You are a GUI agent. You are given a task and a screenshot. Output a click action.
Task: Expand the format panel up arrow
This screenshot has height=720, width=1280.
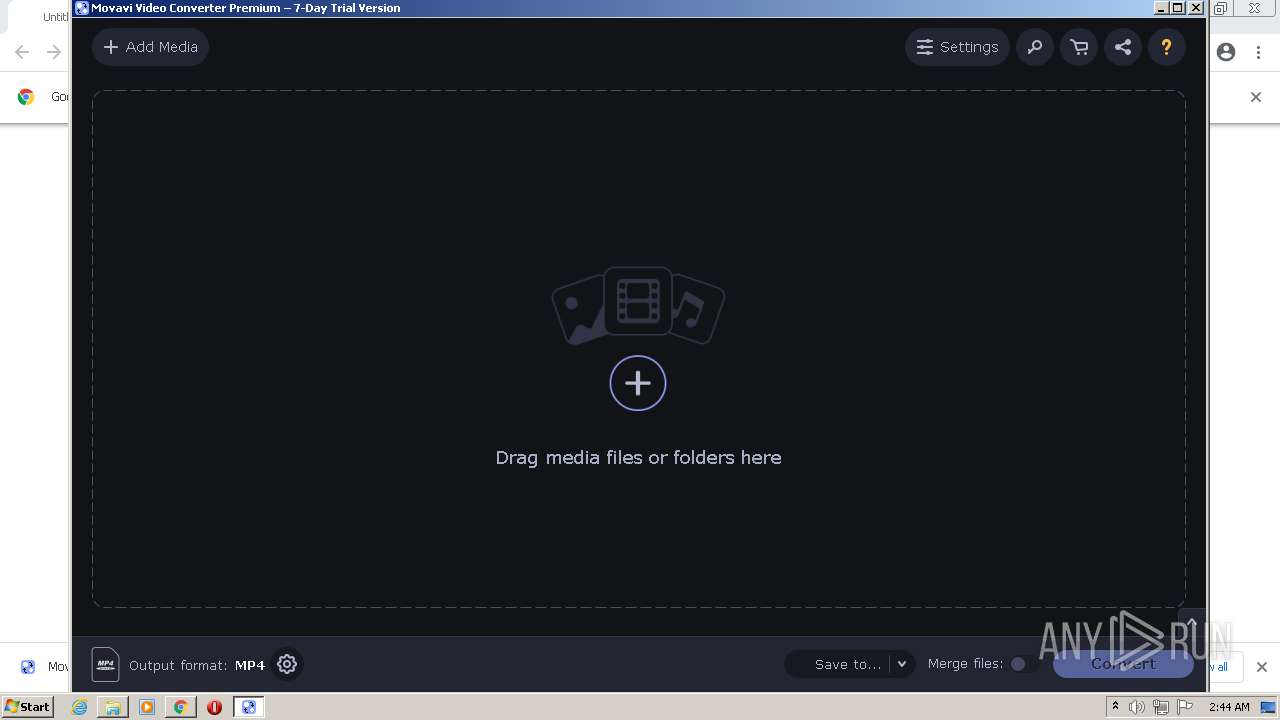[1192, 624]
